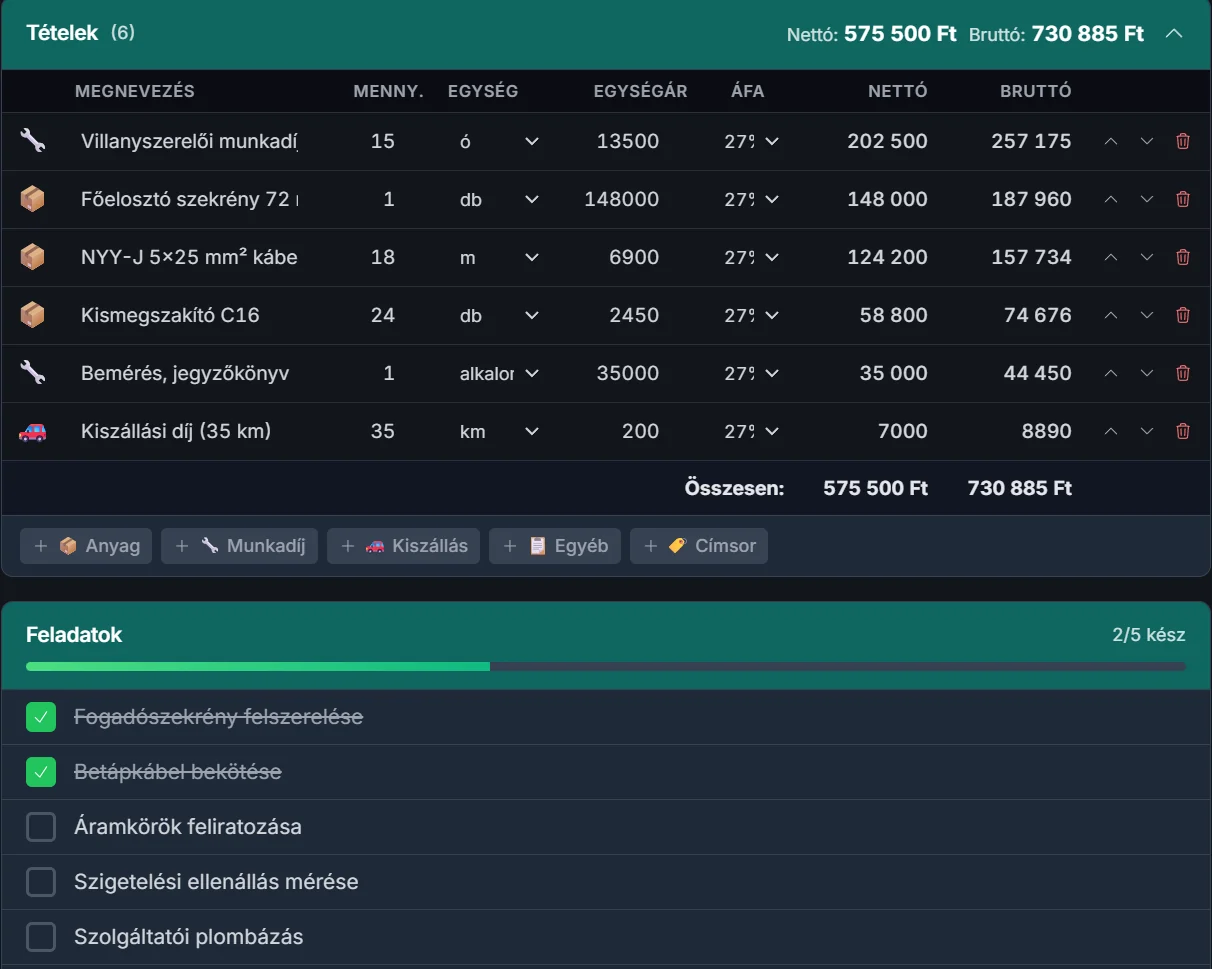The image size is (1212, 969).
Task: Click the wrench icon of Bemérés, jegyzőkönyv
Action: pyautogui.click(x=33, y=373)
